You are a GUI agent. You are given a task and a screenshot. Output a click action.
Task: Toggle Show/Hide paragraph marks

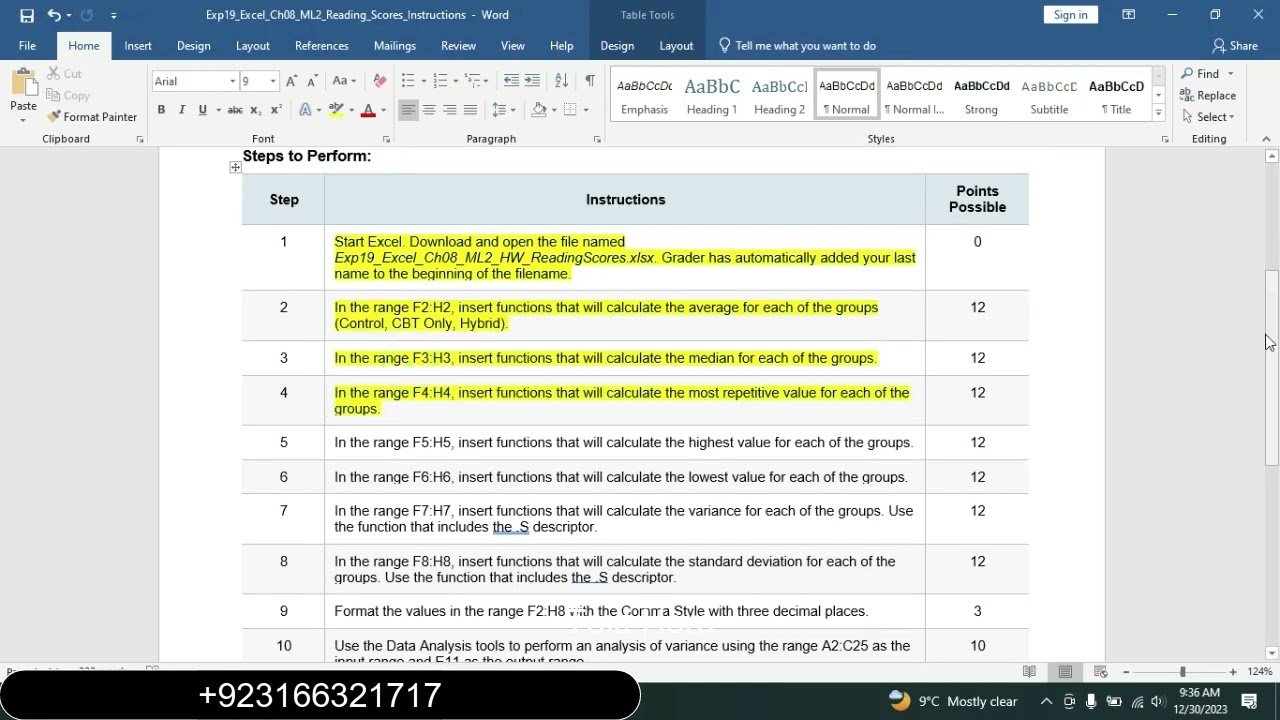point(590,81)
